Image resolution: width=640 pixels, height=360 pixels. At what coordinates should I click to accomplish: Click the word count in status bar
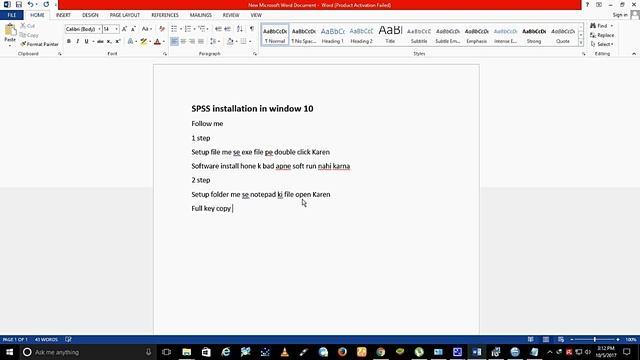tap(46, 340)
